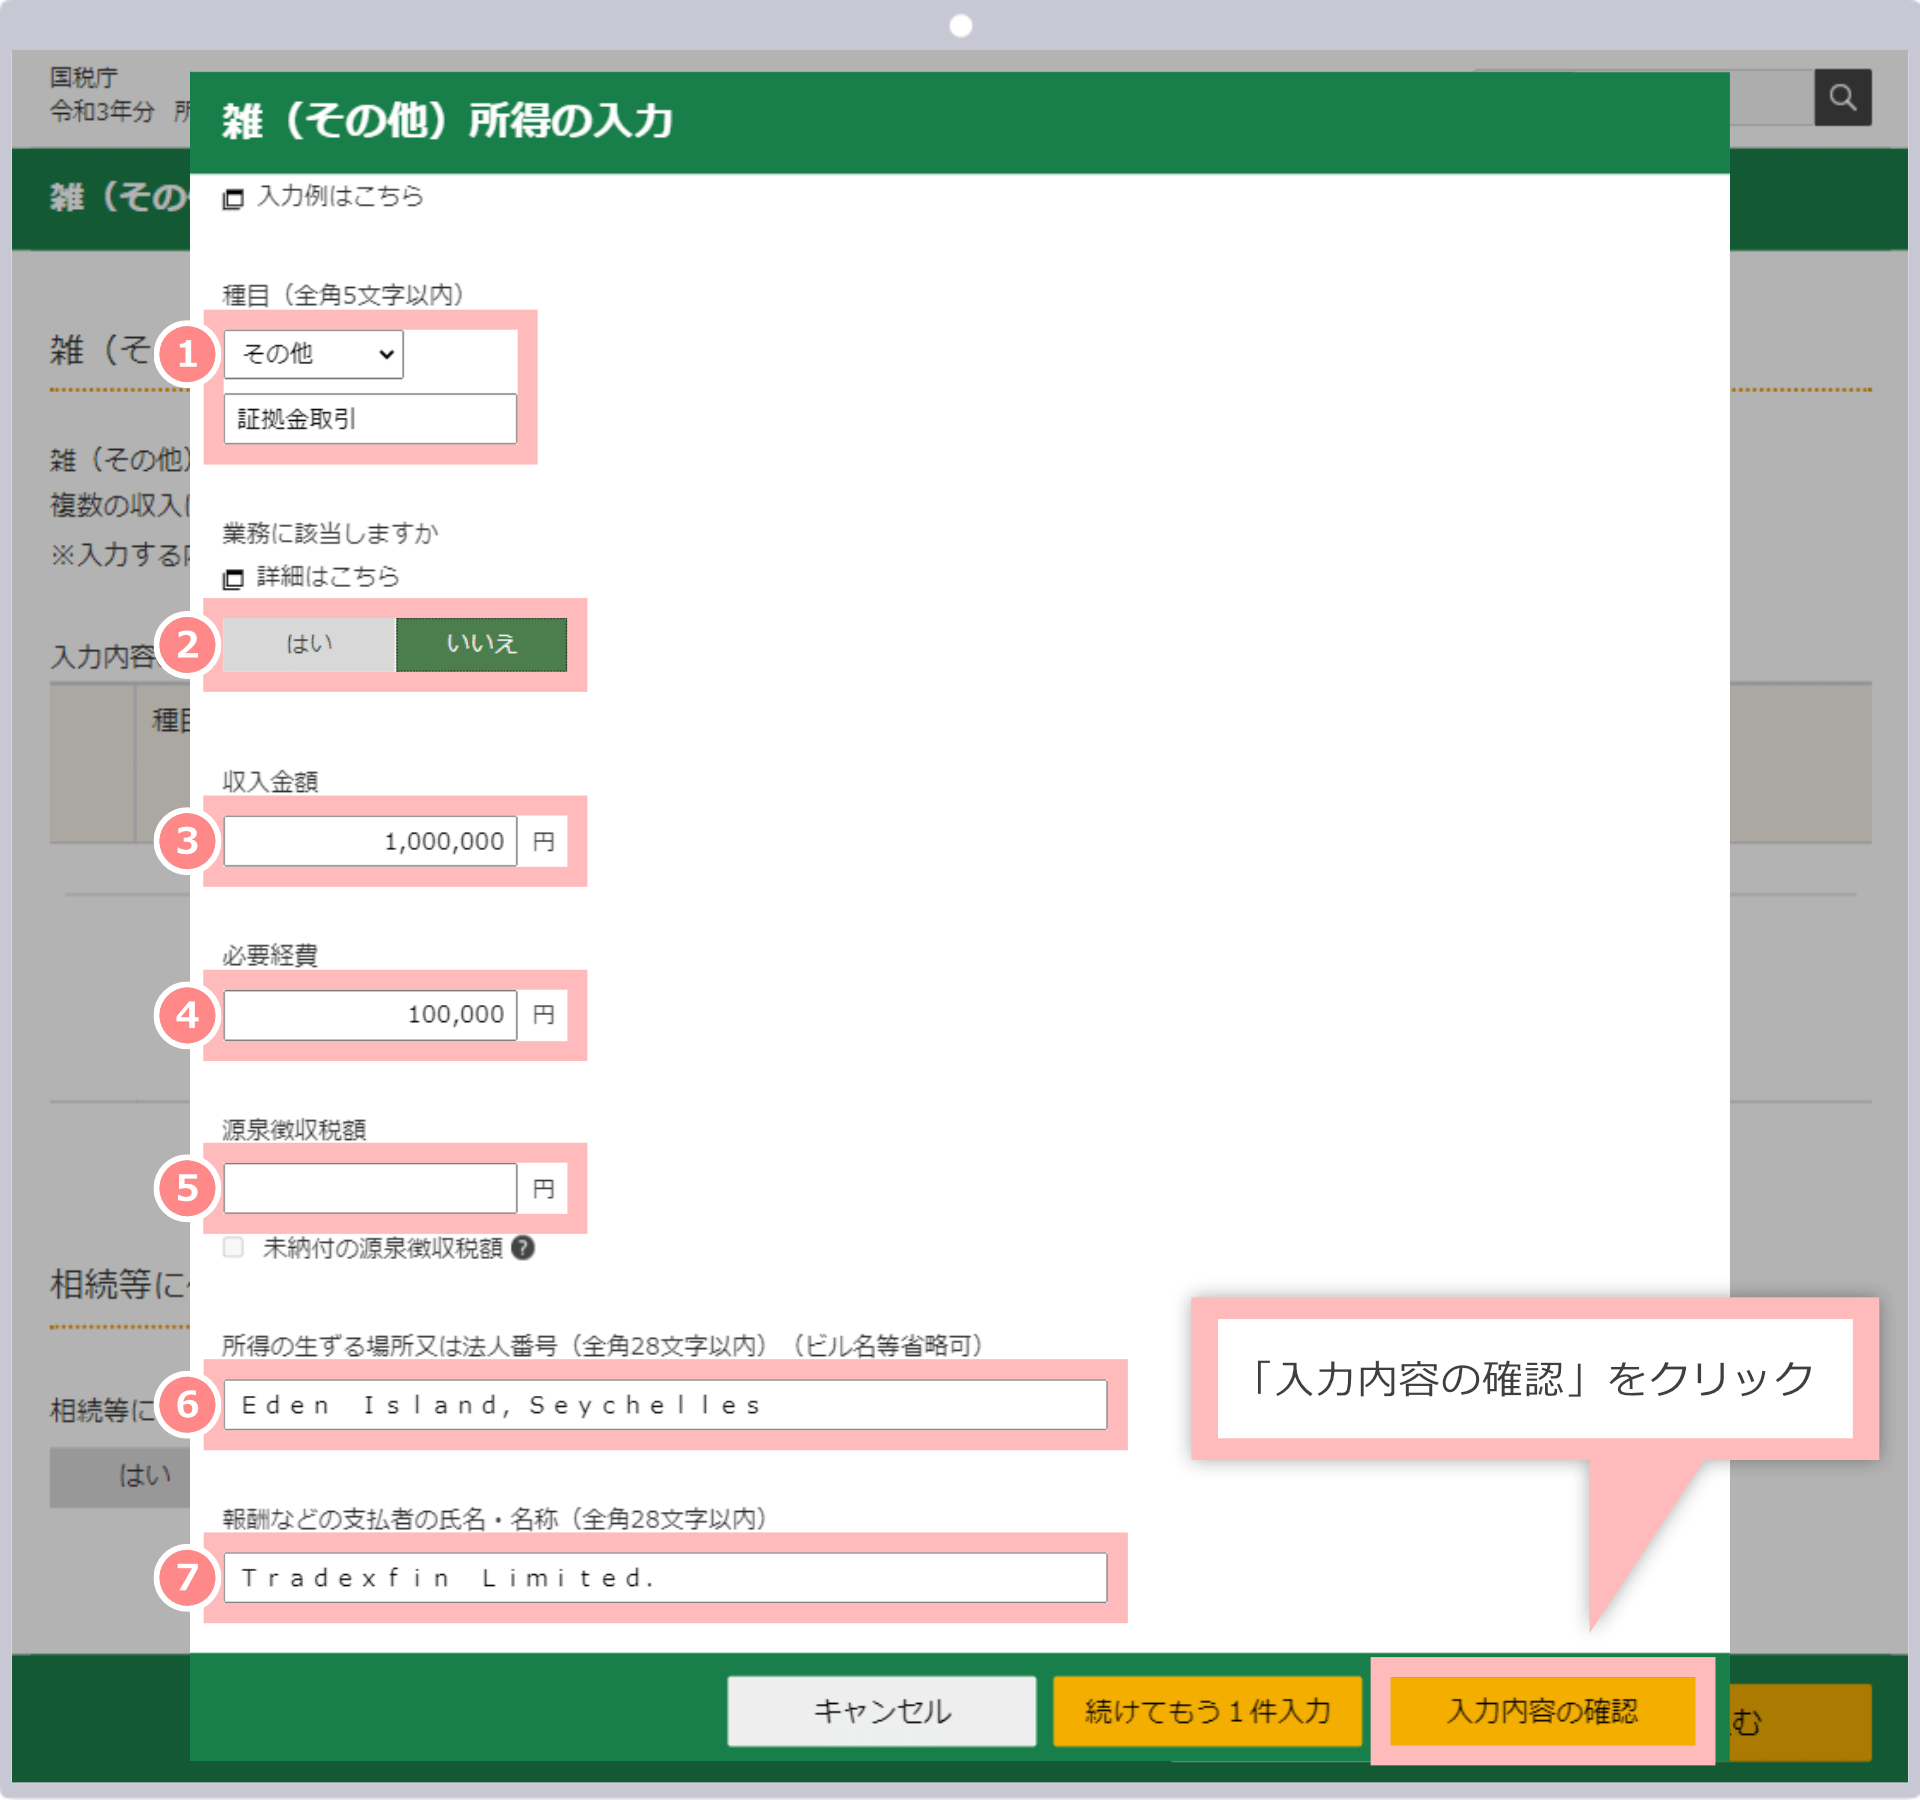
Task: Select はい for 業務に該当しますか
Action: pos(308,644)
